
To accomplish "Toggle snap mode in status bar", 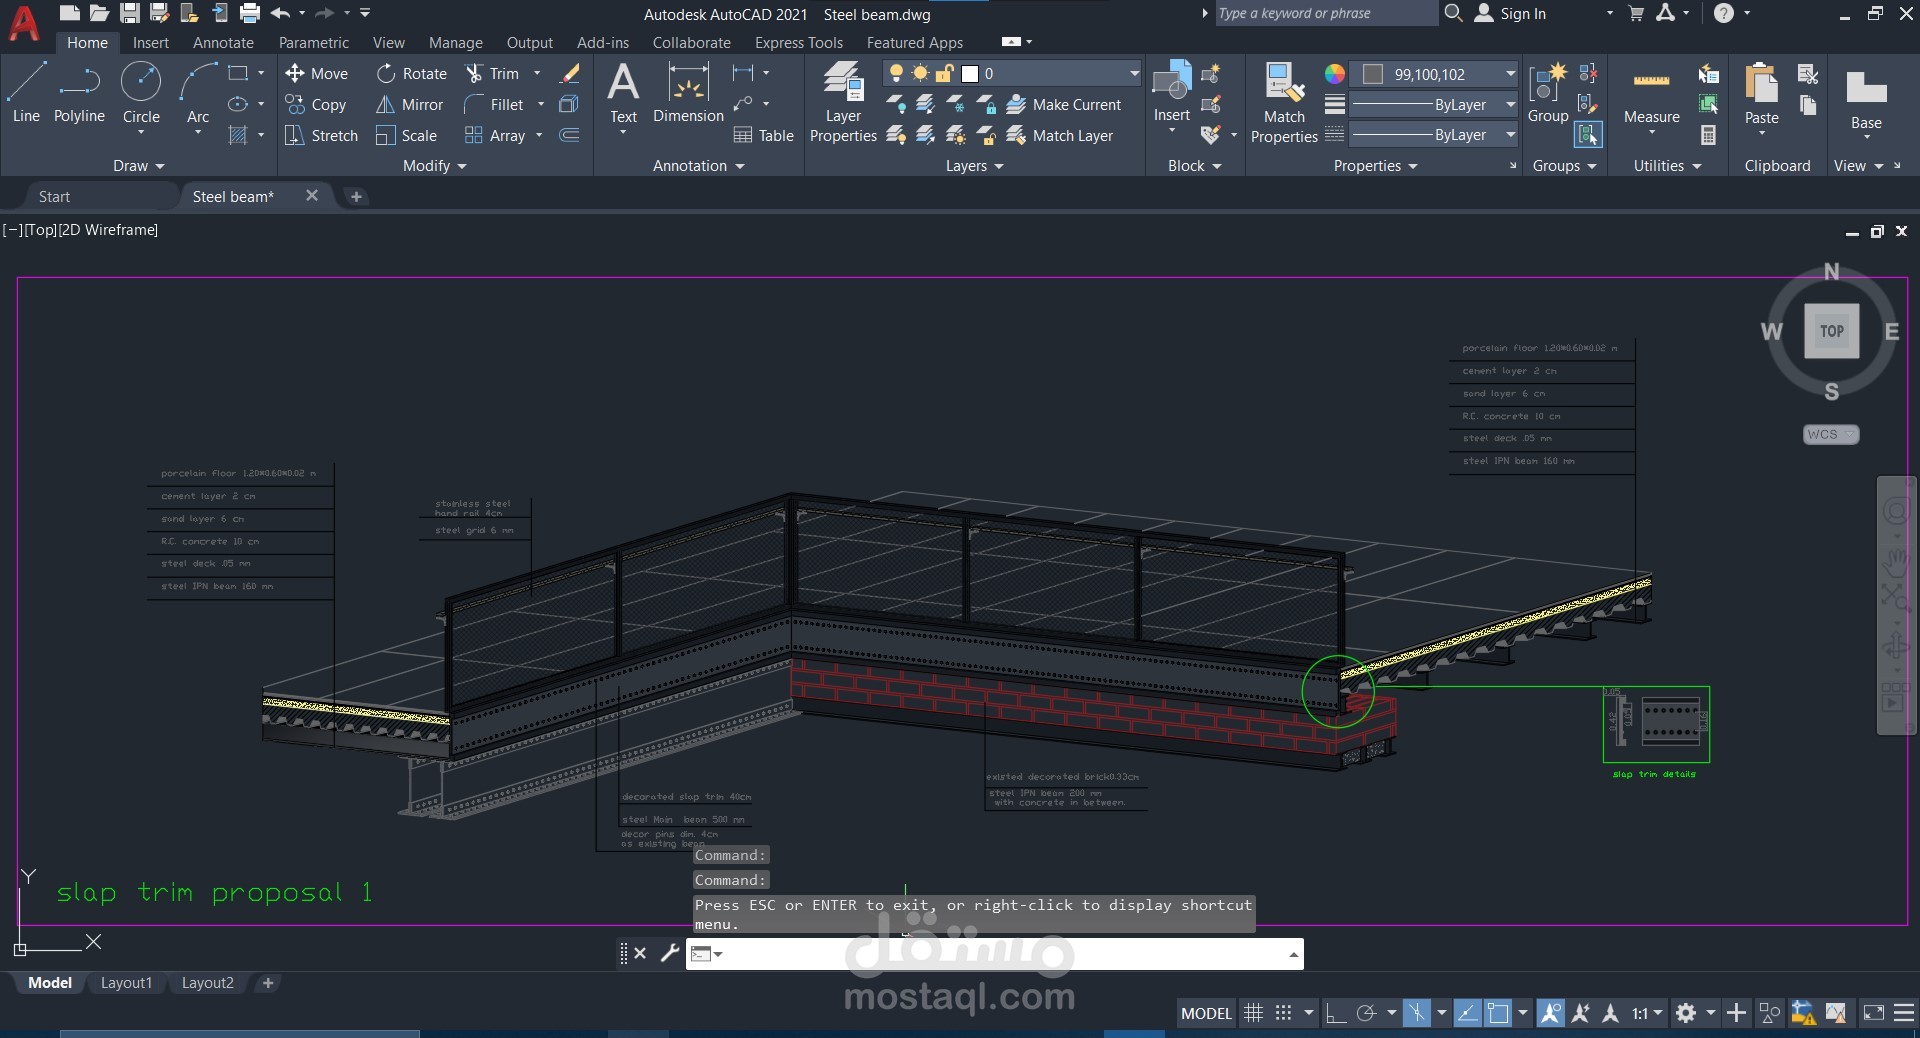I will pyautogui.click(x=1284, y=1013).
